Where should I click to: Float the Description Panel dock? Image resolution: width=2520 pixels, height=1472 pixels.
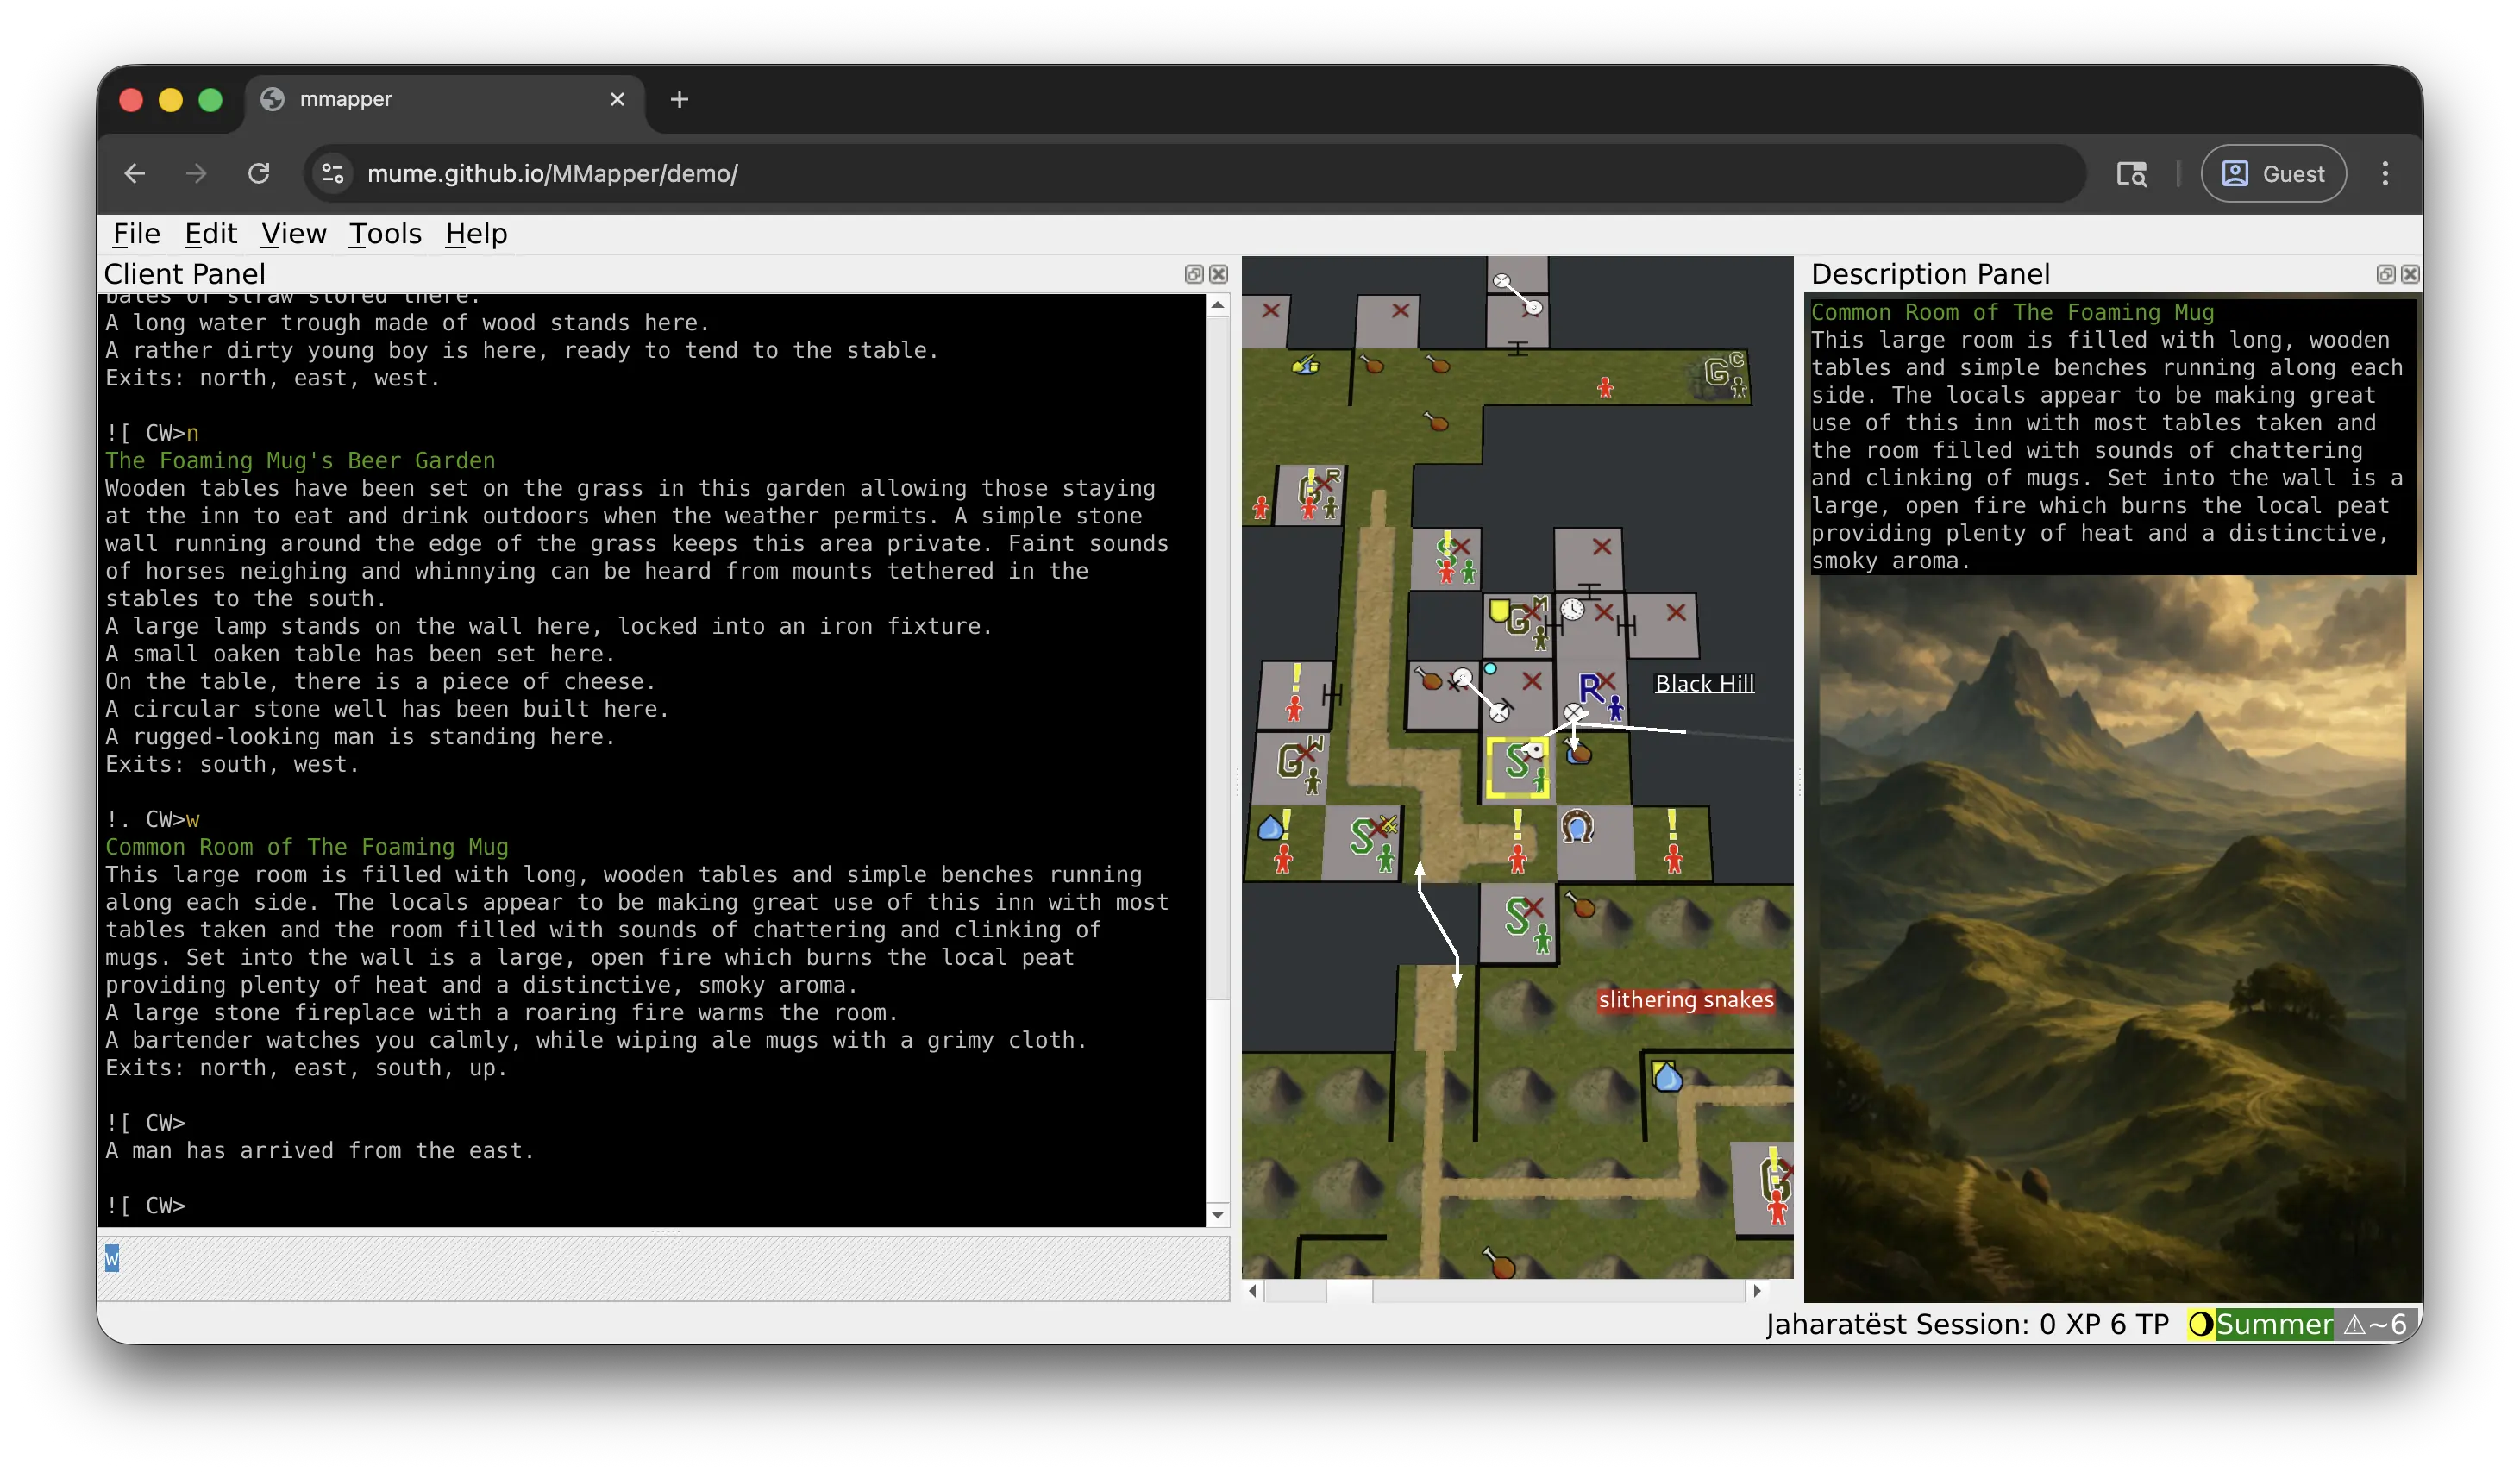pyautogui.click(x=2385, y=274)
